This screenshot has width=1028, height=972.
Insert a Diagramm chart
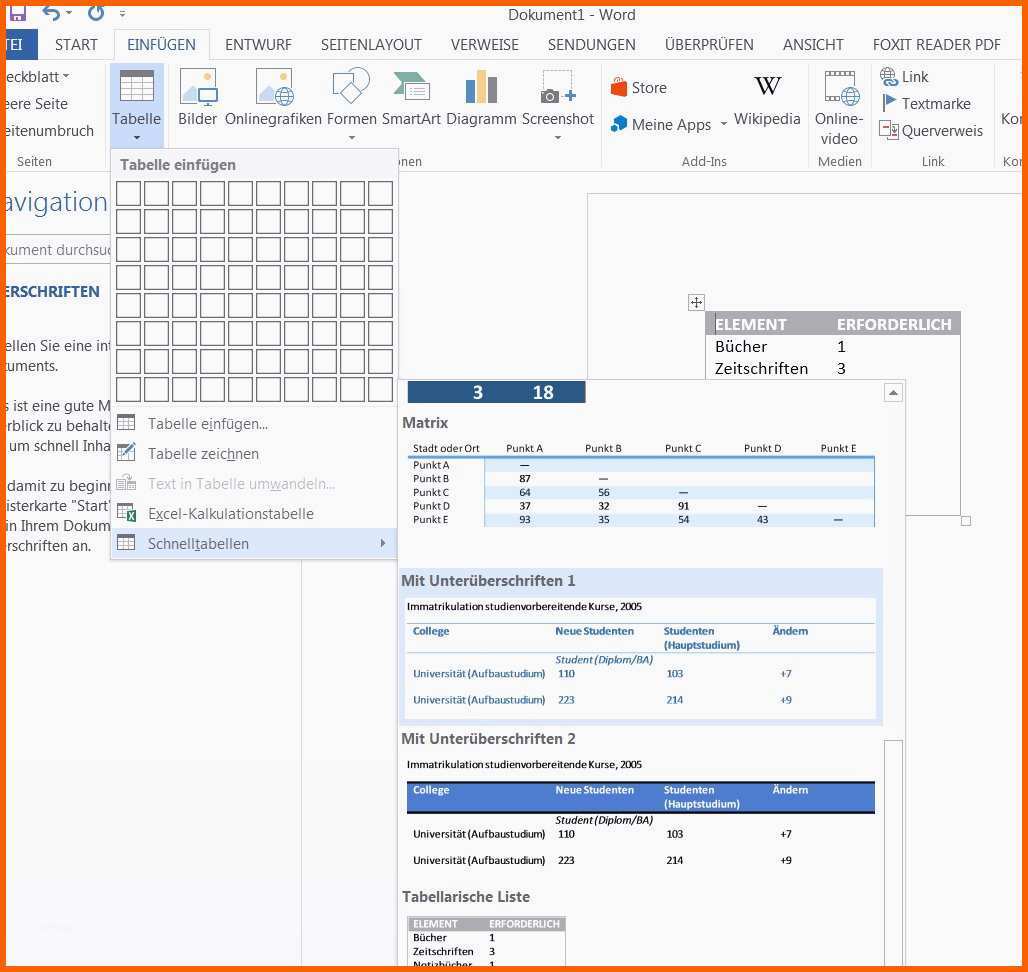[x=481, y=88]
